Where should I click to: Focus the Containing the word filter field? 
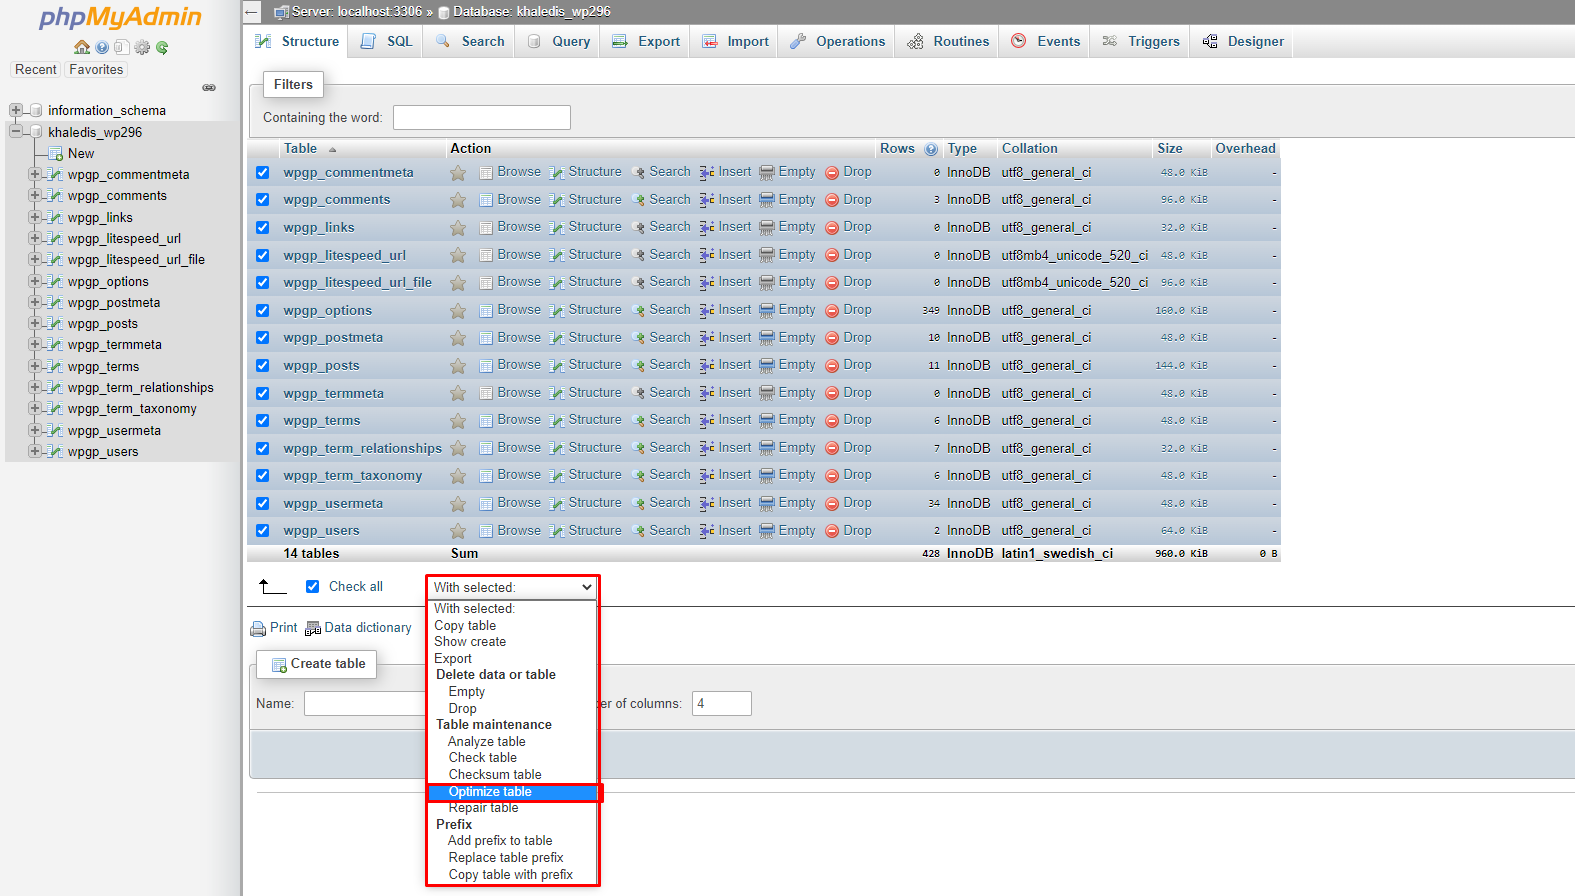point(481,118)
